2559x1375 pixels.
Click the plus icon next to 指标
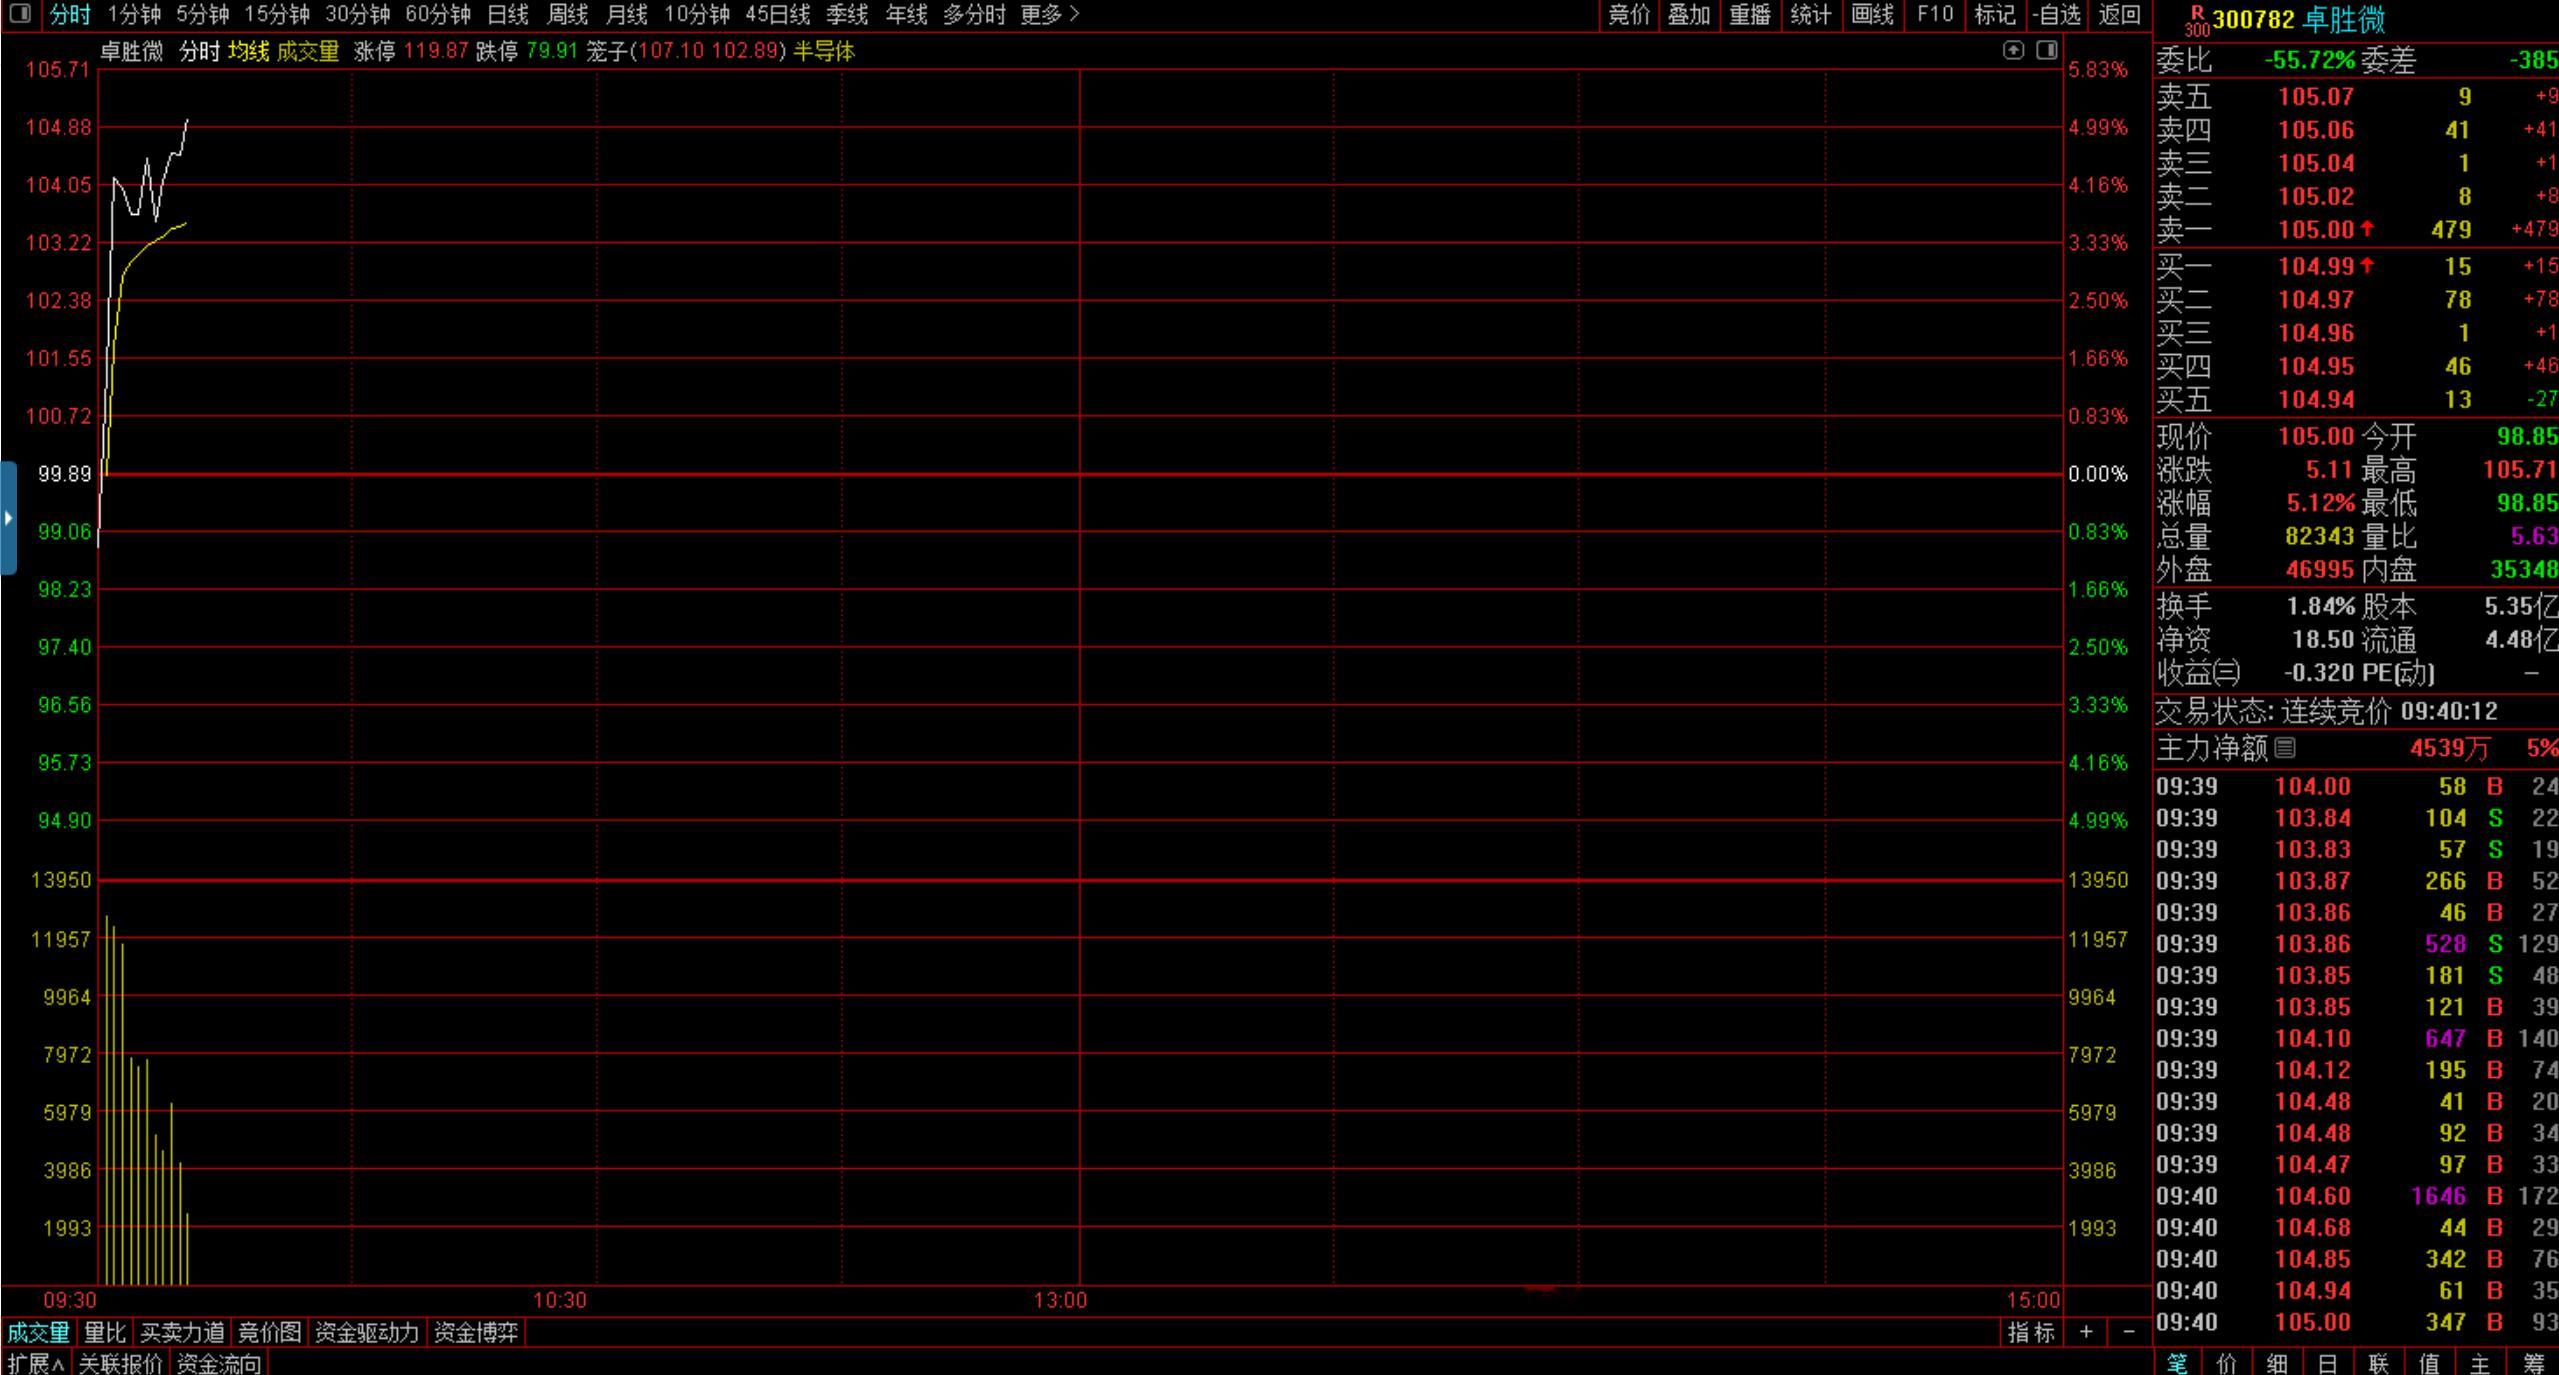point(2086,1332)
